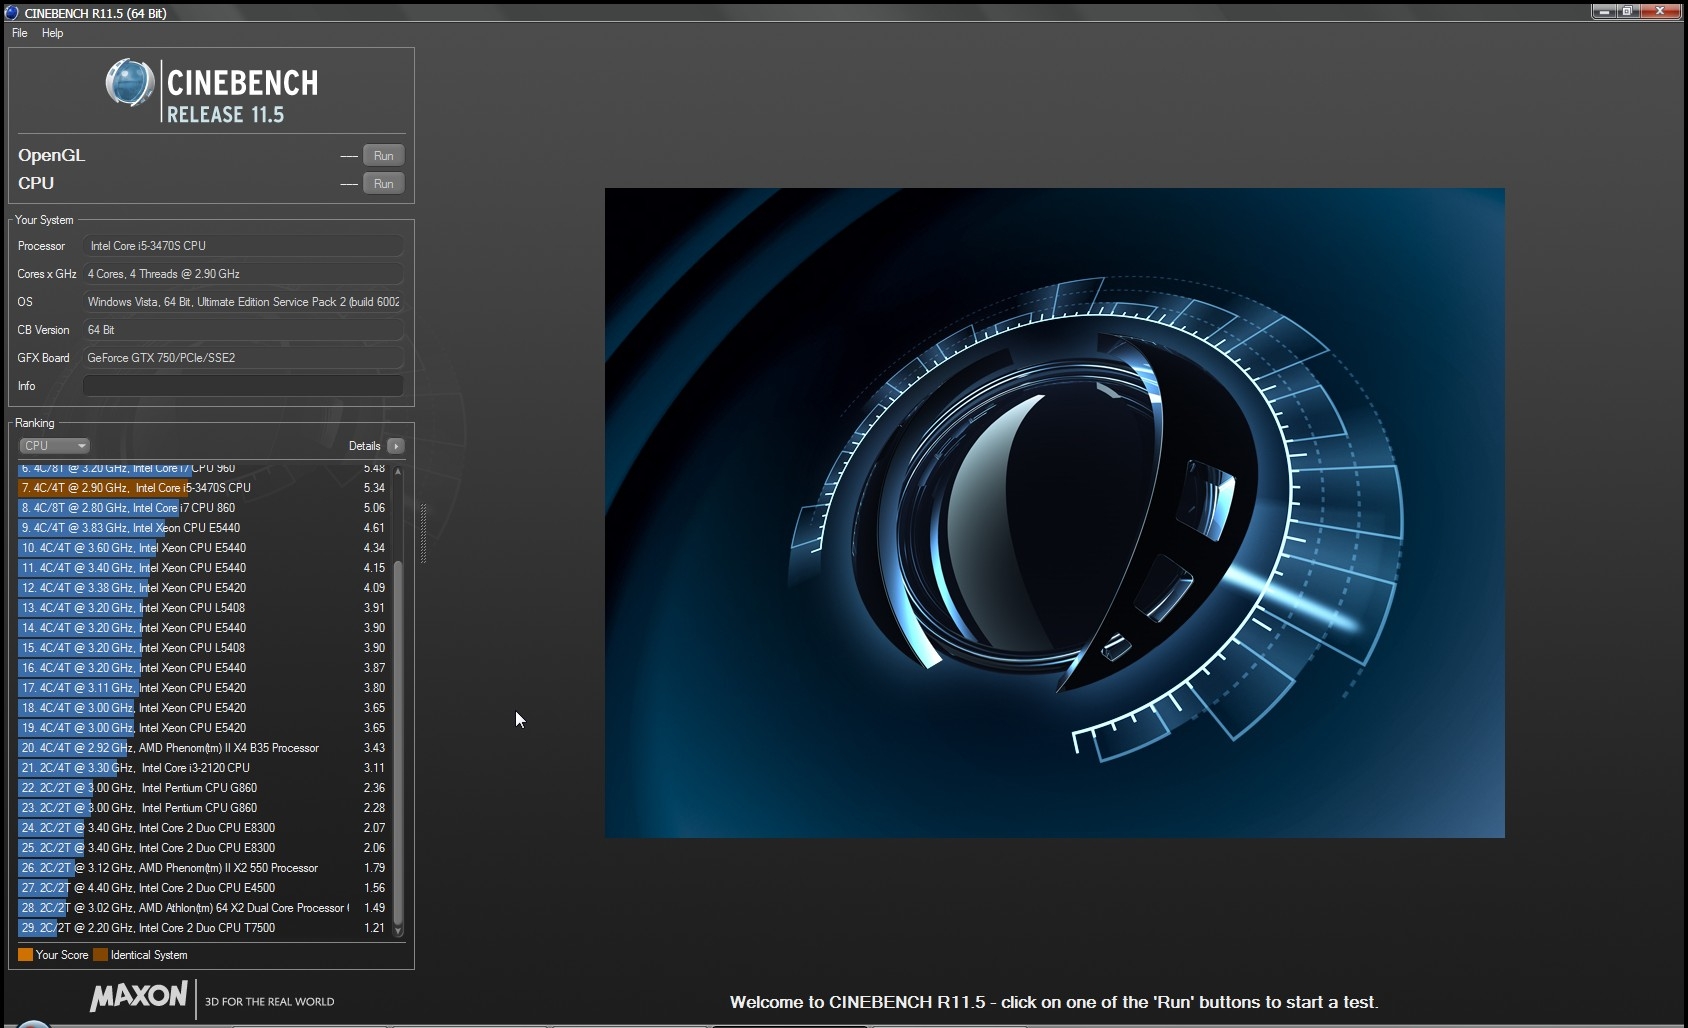Click the orange Your Score color swatch
The width and height of the screenshot is (1688, 1028).
pos(25,955)
